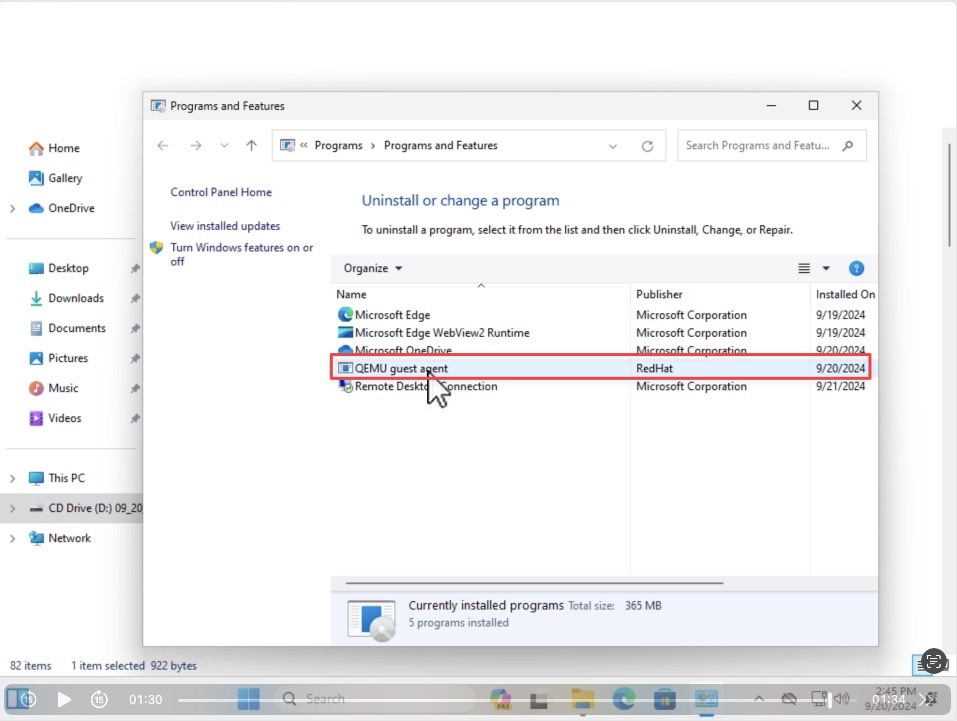Image resolution: width=957 pixels, height=721 pixels.
Task: Click the 9/21/2024 install date cell
Action: coord(840,386)
